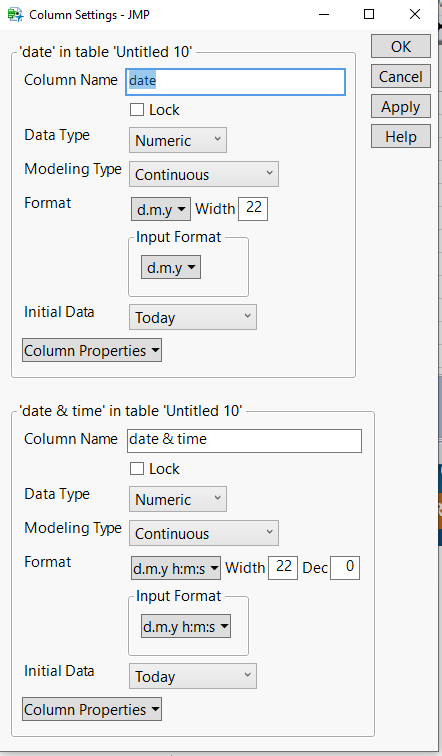Toggle Lock checkbox for the 'date' column

coord(137,110)
